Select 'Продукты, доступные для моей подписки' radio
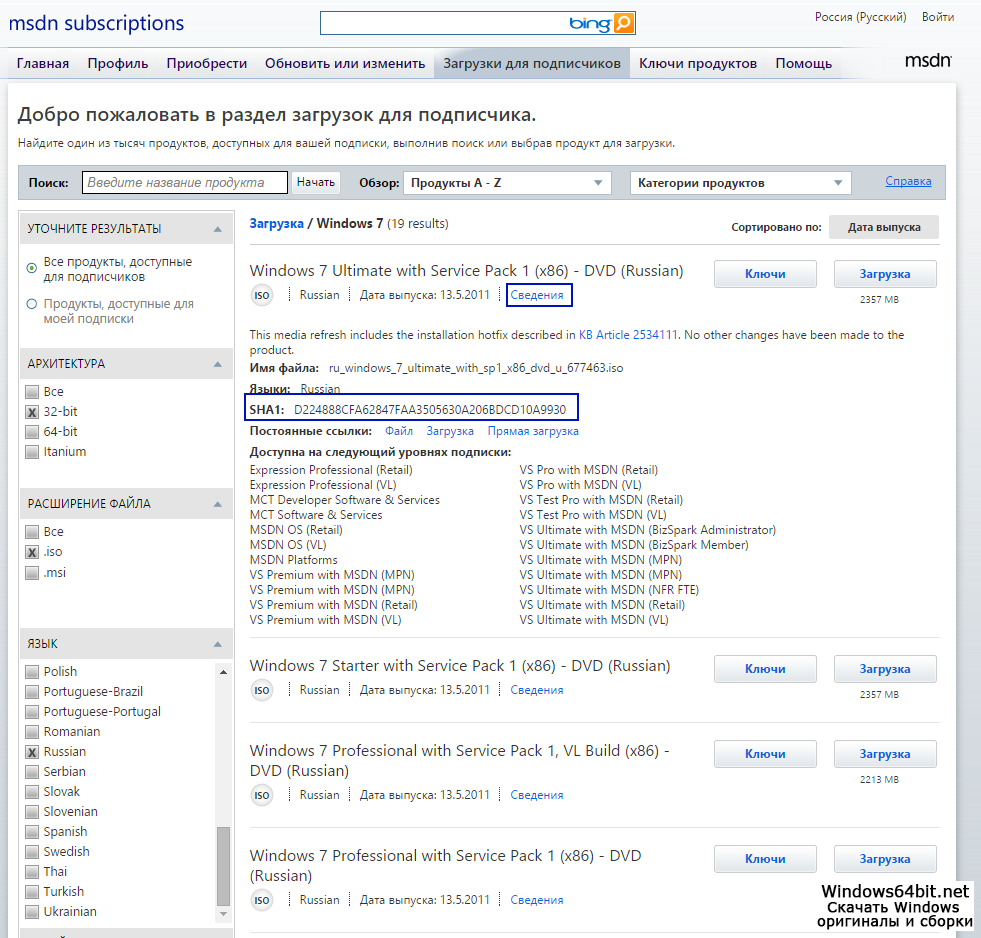 coord(32,304)
